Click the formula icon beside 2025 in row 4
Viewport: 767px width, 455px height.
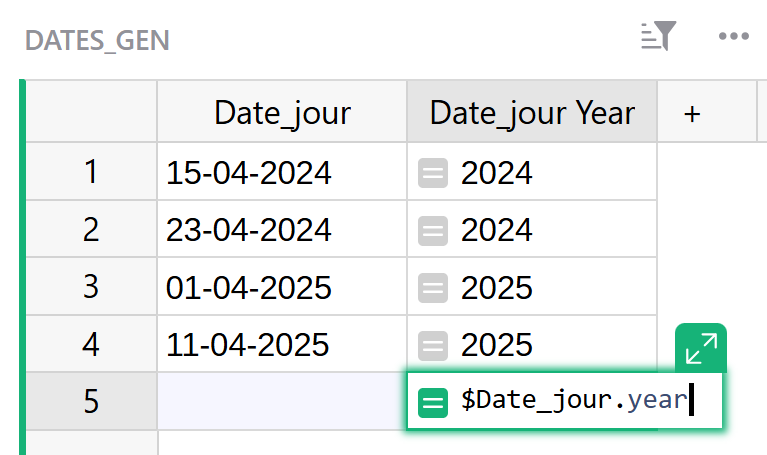pos(433,346)
